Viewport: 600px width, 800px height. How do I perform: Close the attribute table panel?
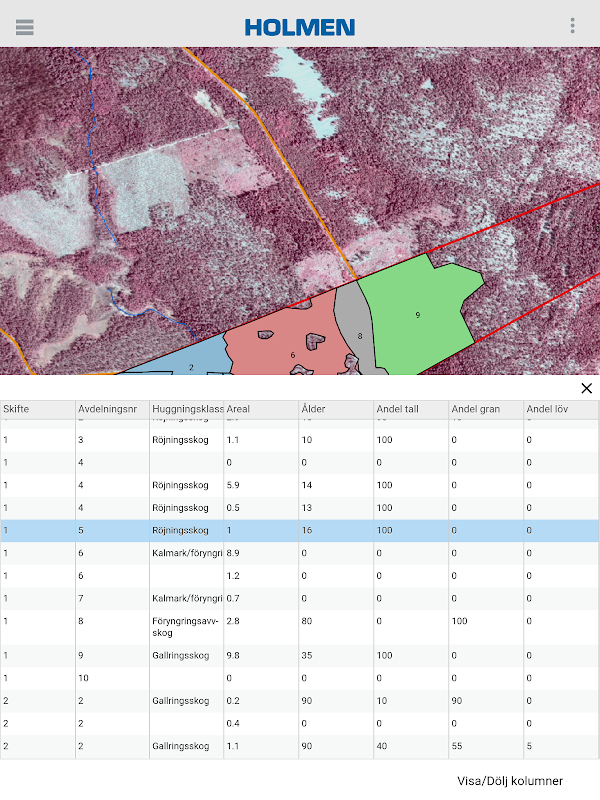(x=586, y=388)
